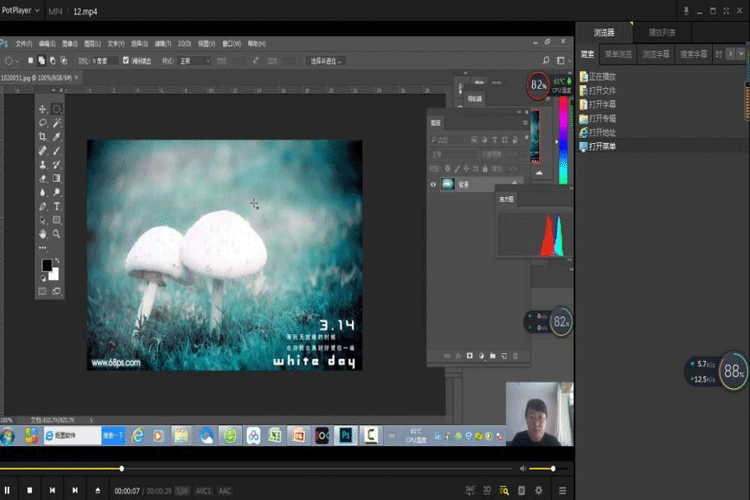The width and height of the screenshot is (750, 500).
Task: Stop the video in PotPlayer
Action: [30, 490]
